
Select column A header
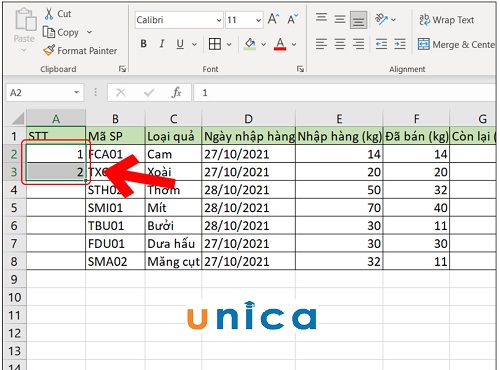click(x=56, y=119)
